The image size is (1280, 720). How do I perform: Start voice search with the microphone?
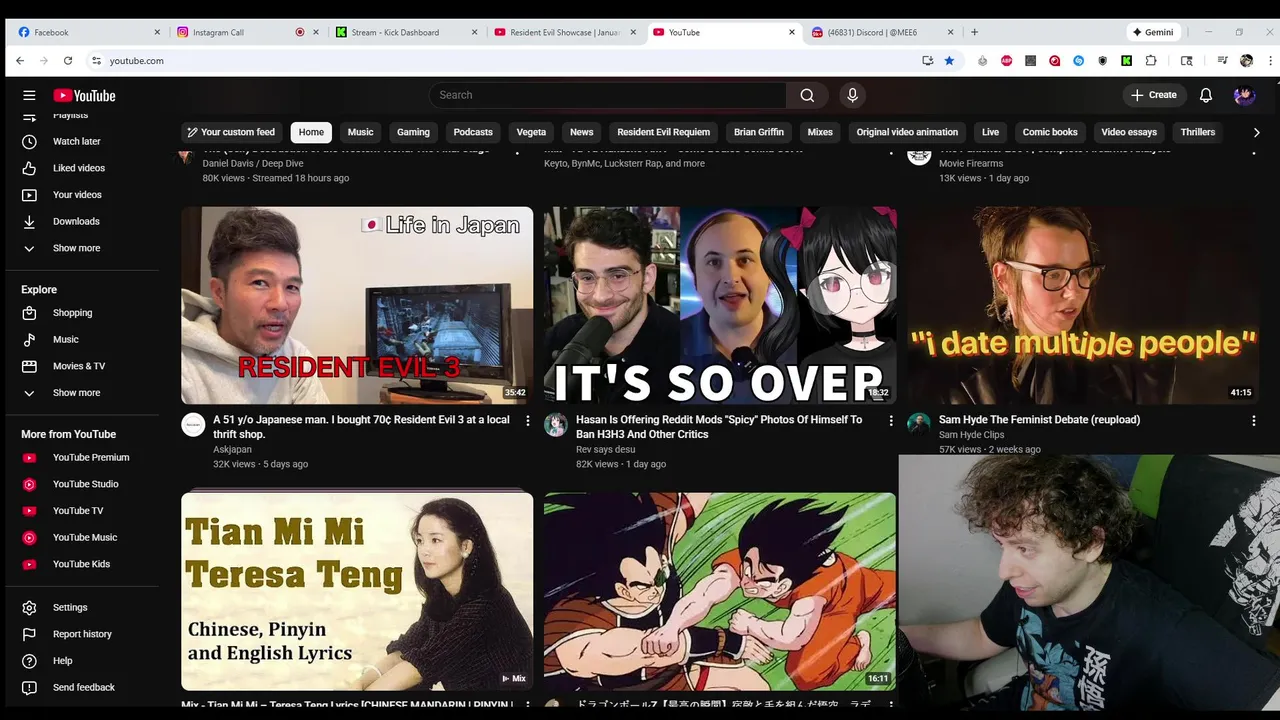(x=852, y=95)
